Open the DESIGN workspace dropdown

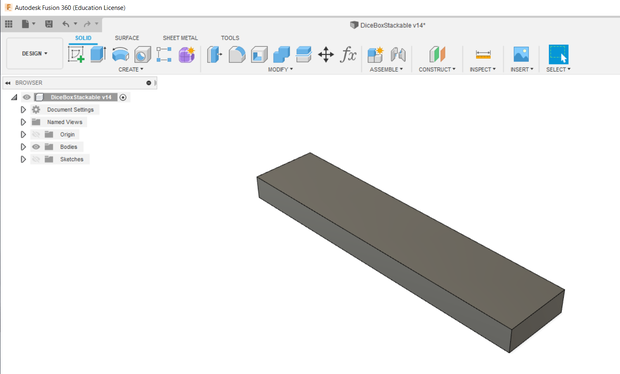click(34, 53)
